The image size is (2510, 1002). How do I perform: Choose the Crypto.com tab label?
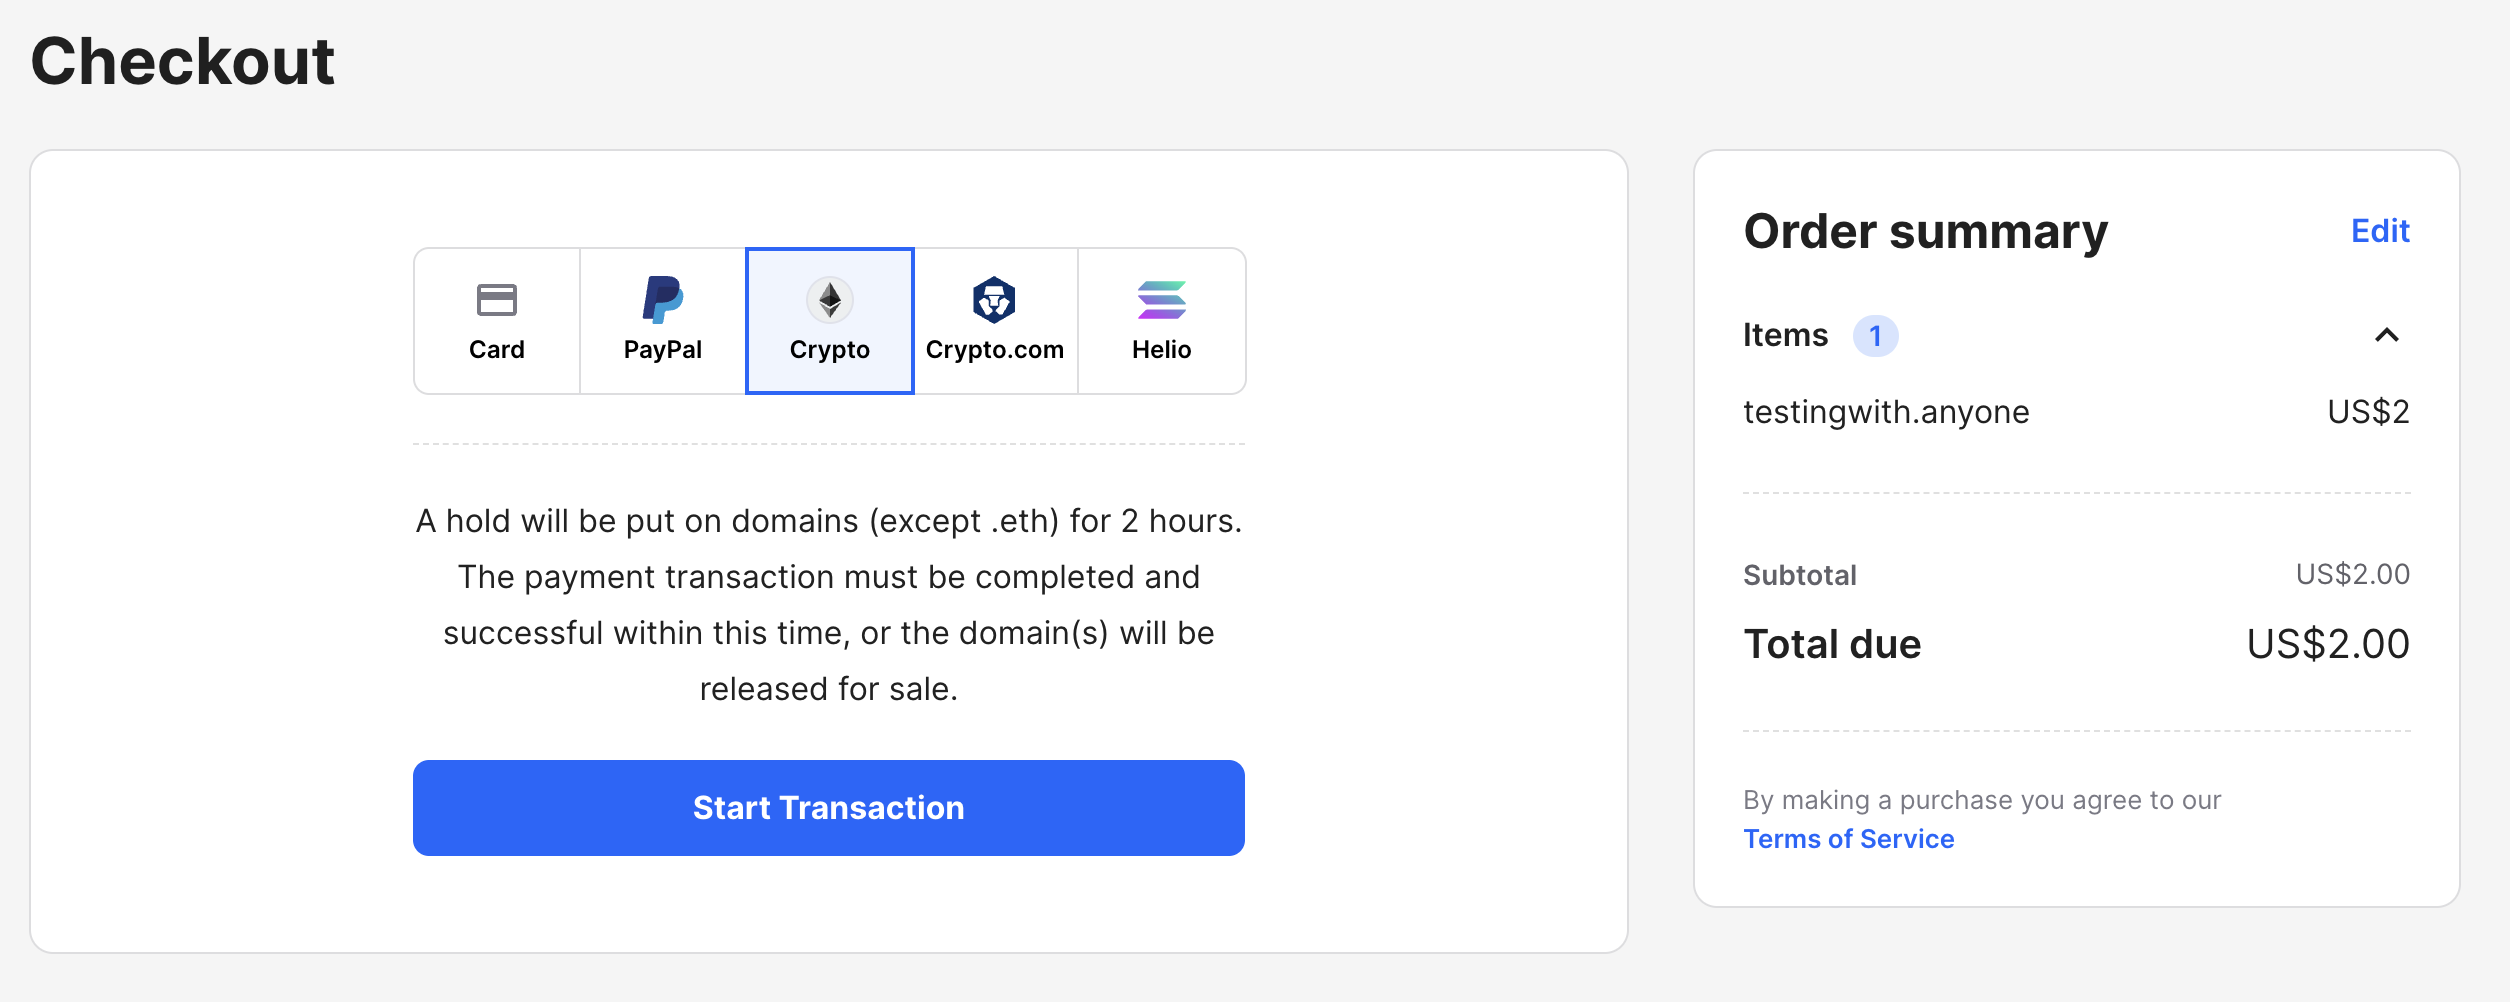pyautogui.click(x=994, y=350)
